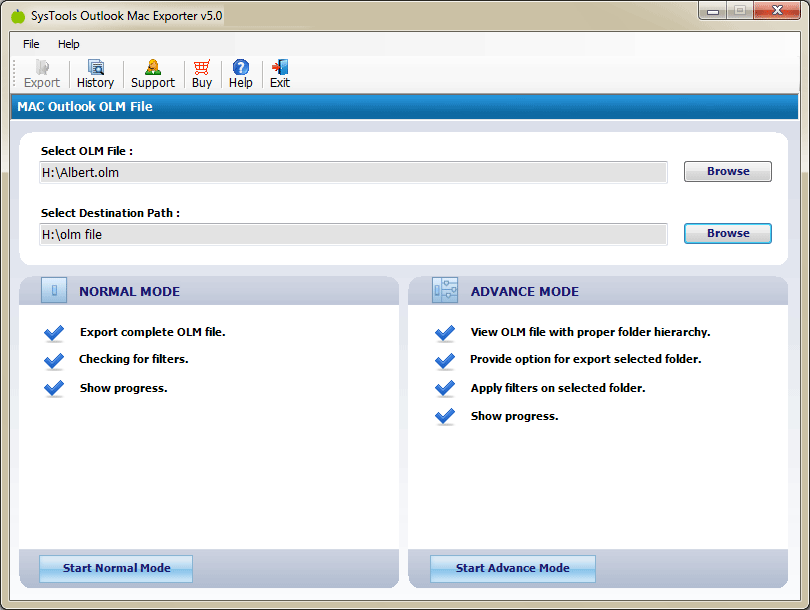Click 'Export complete OLM file.' text
Viewport: 810px width, 610px height.
[x=152, y=332]
